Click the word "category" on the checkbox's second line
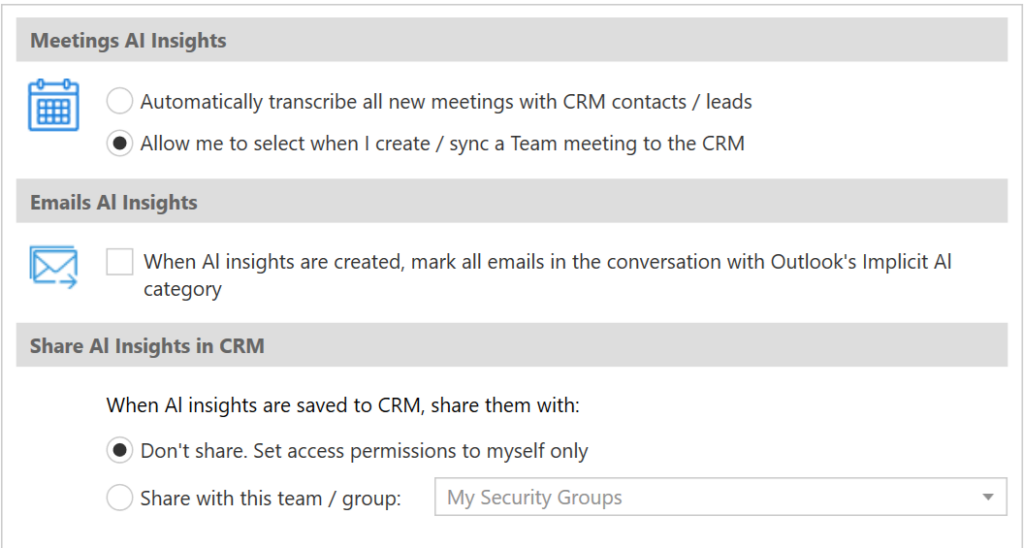Screen dimensions: 1024x548 (182, 289)
